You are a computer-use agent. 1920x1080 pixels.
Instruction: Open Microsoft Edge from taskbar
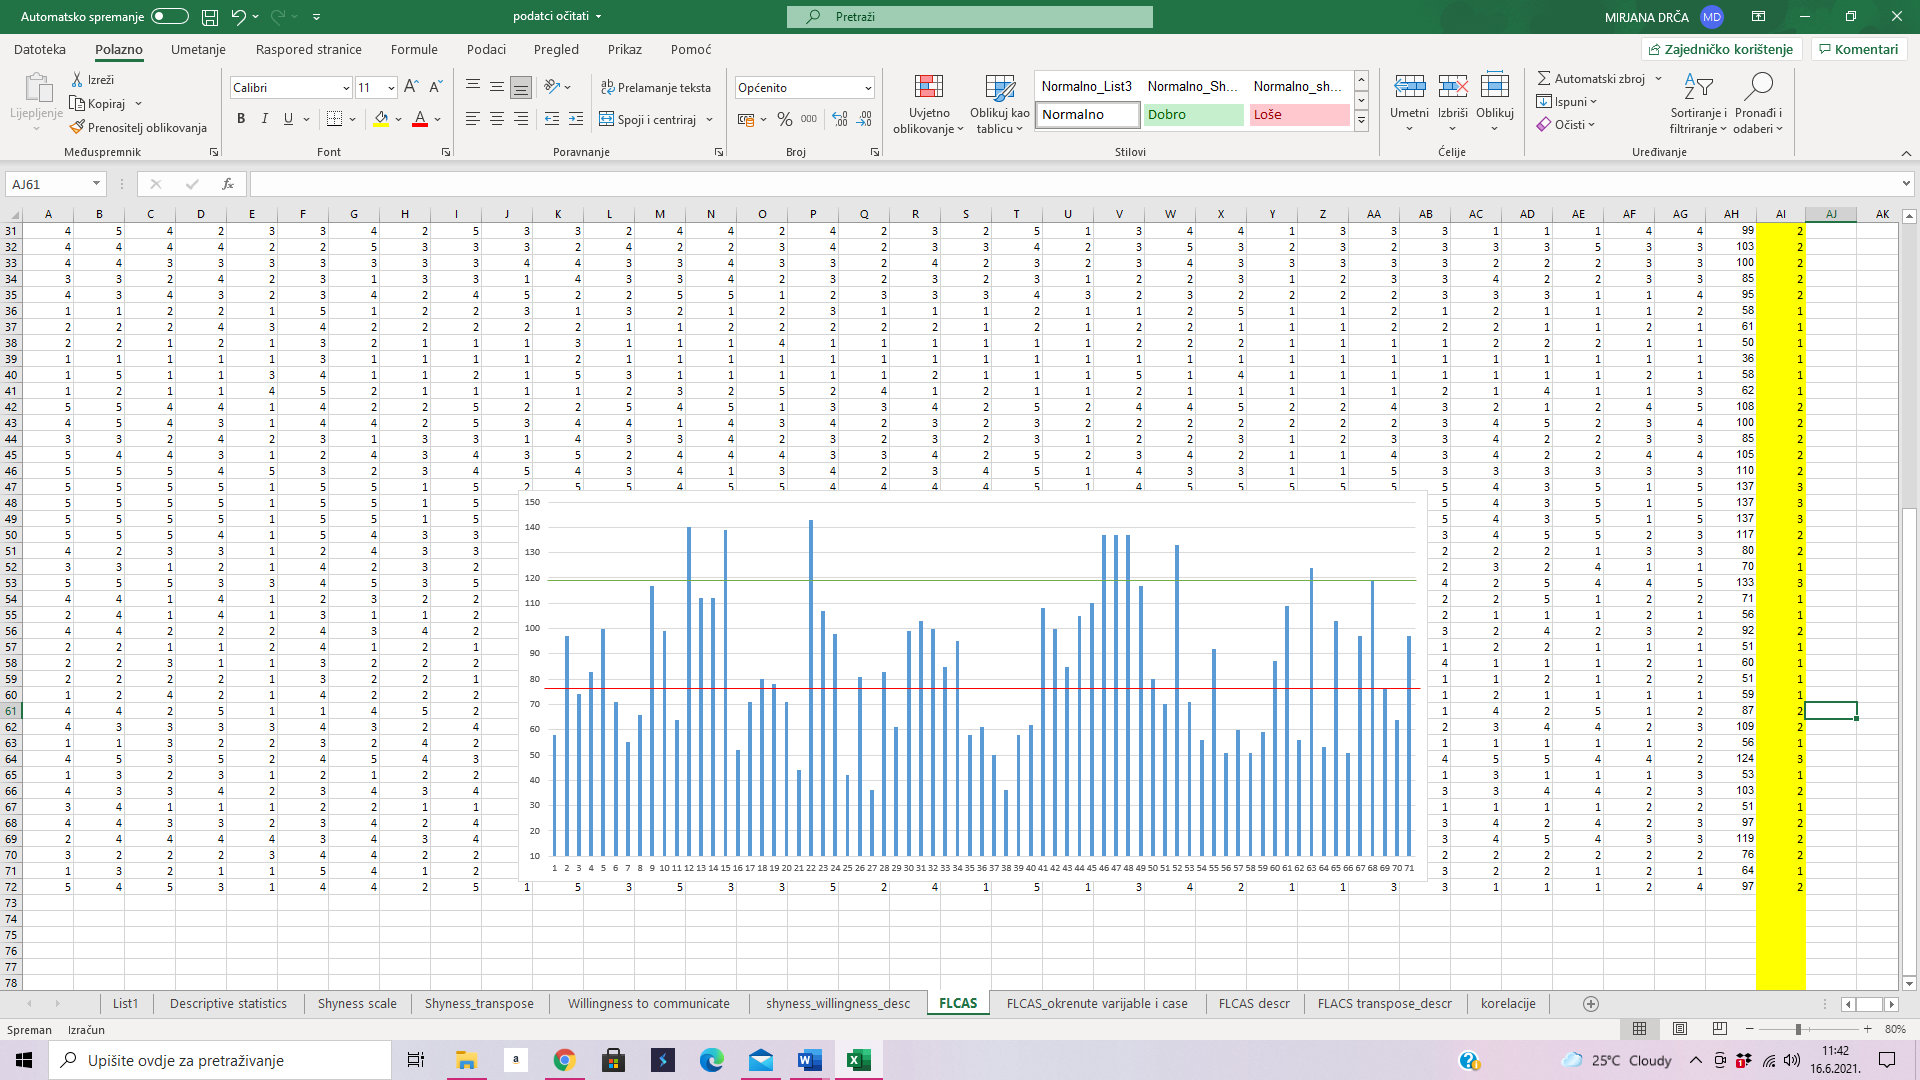coord(711,1060)
